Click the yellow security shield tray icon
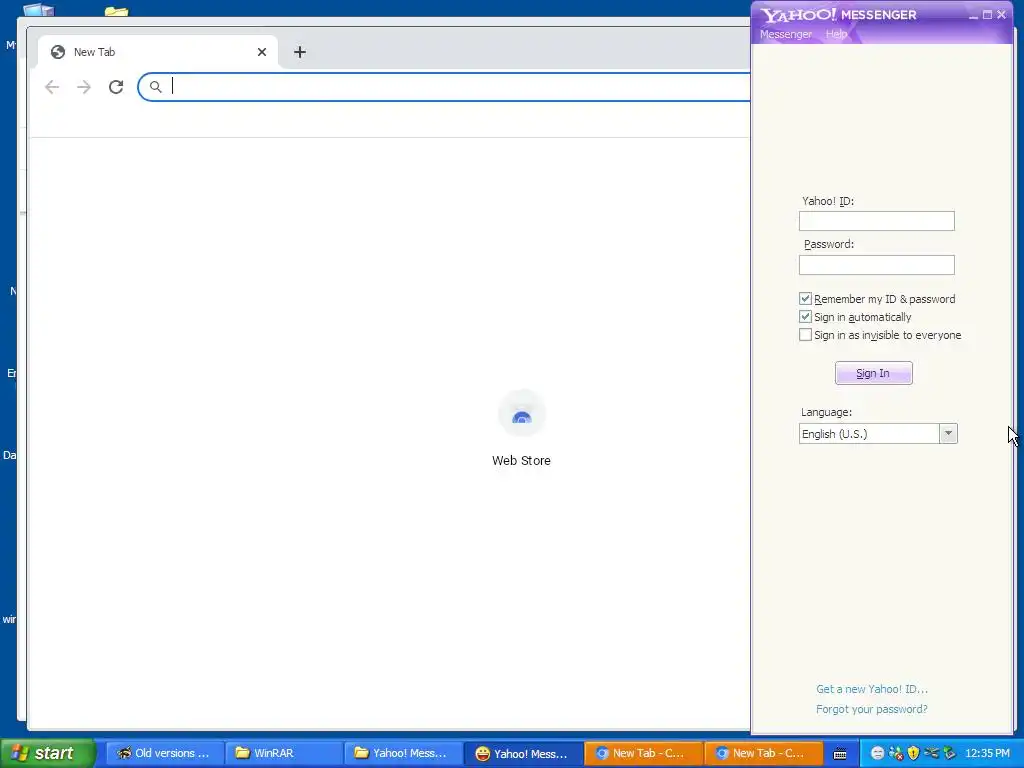The image size is (1024, 768). pos(914,753)
